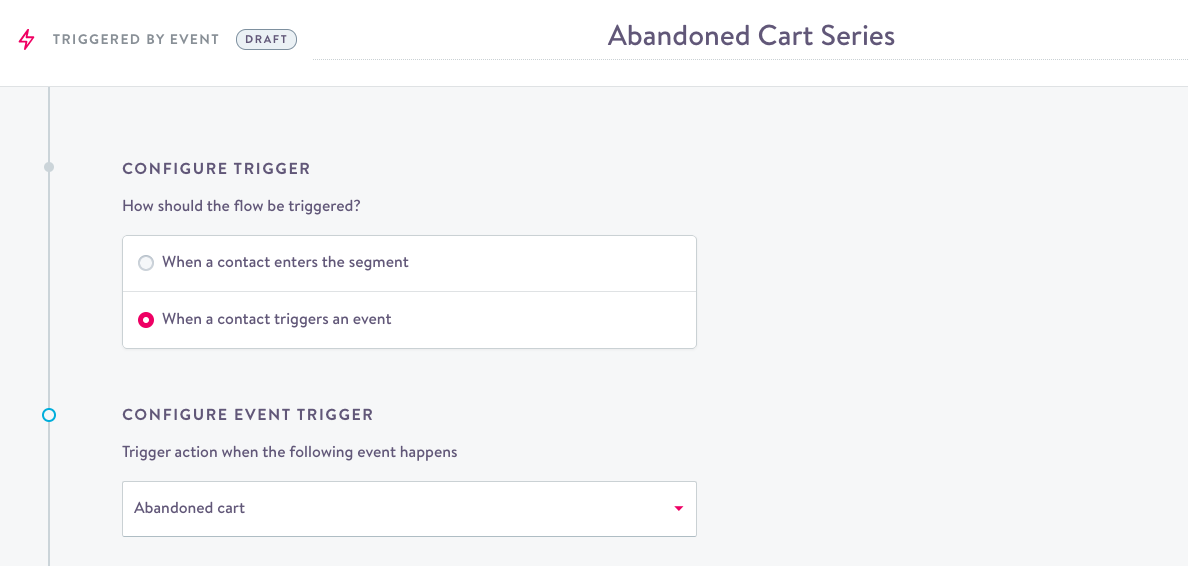
Task: Click the blue circle marker beside Configure Event Trigger
Action: click(x=49, y=415)
